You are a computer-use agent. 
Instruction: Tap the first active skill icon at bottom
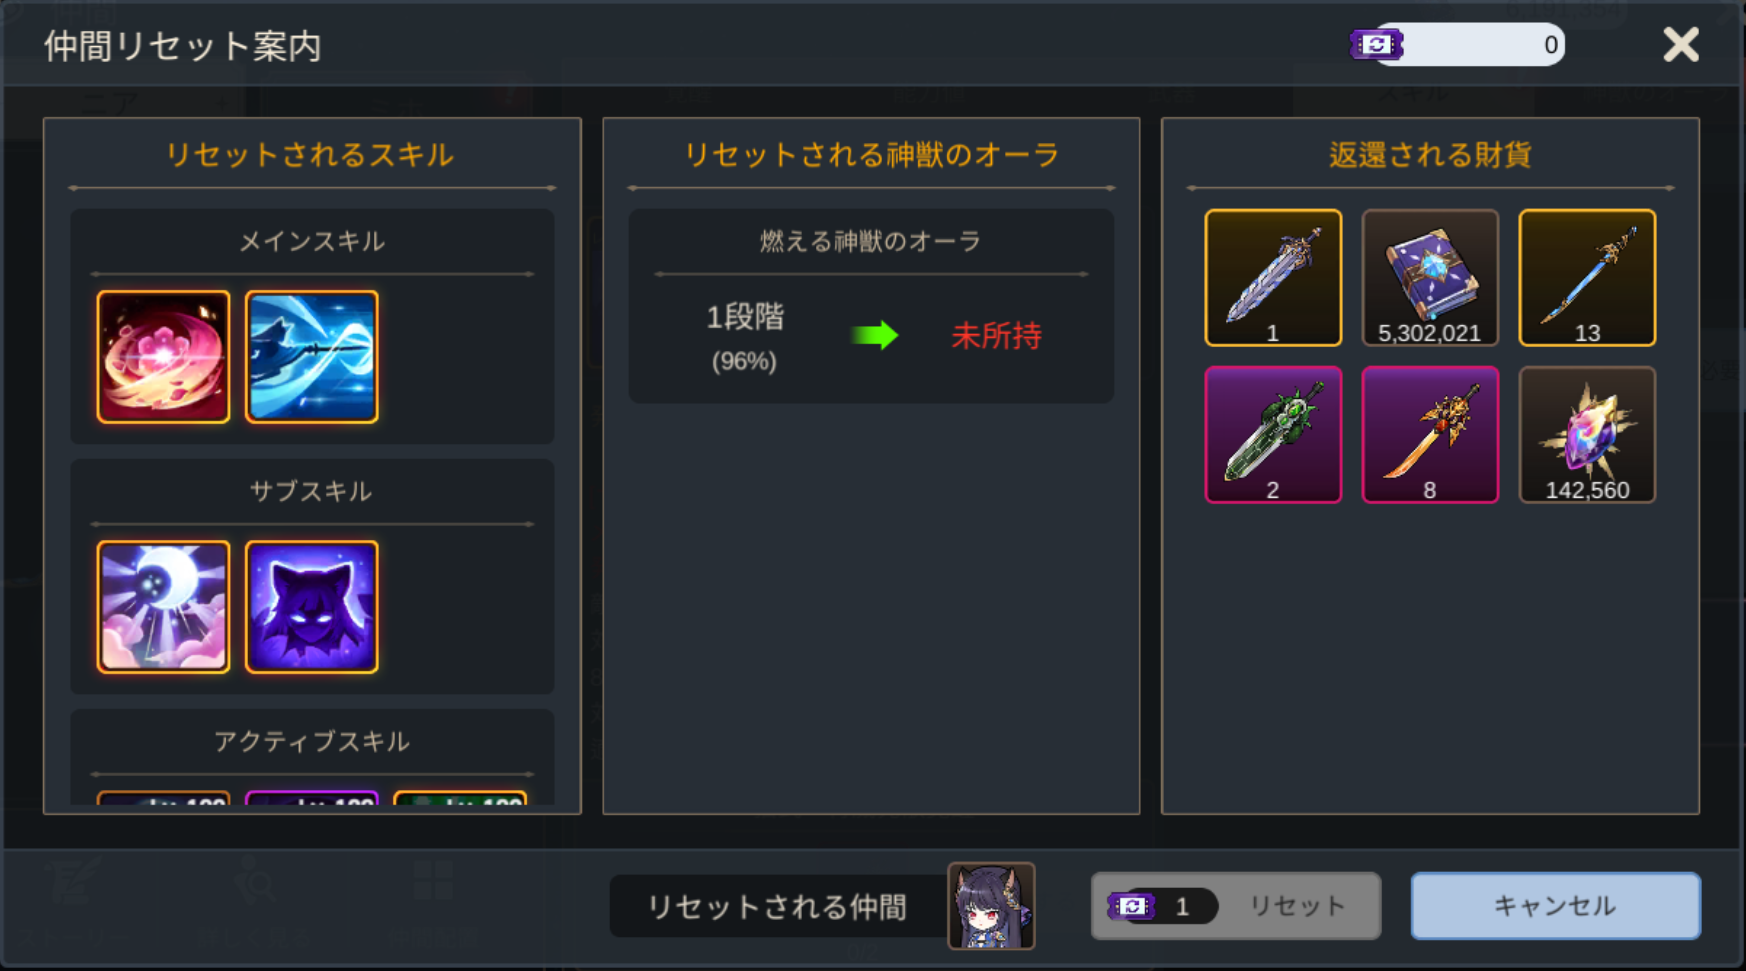[x=163, y=798]
